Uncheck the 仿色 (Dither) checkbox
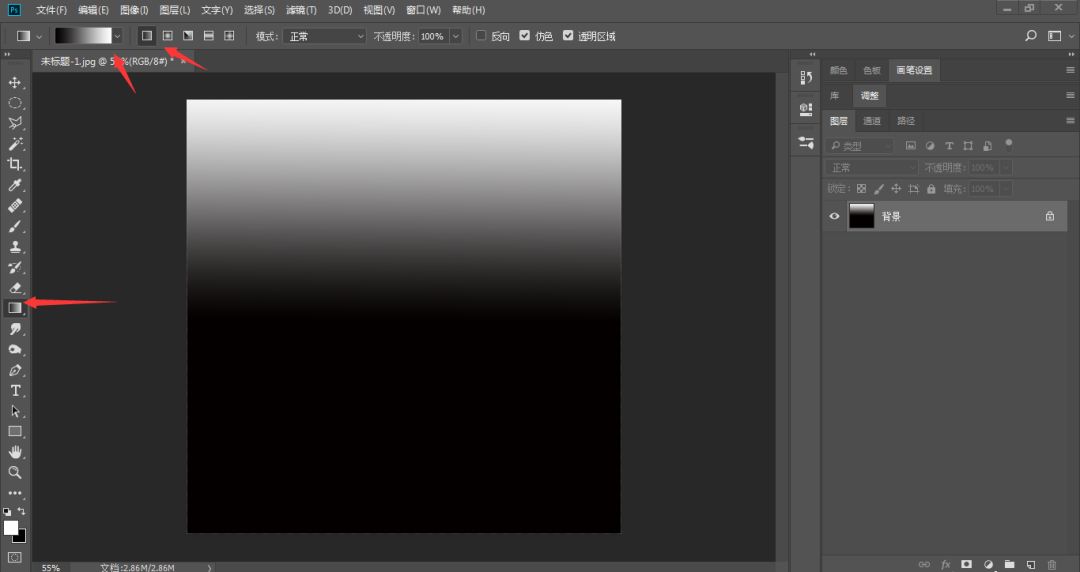The width and height of the screenshot is (1080, 572). [525, 36]
